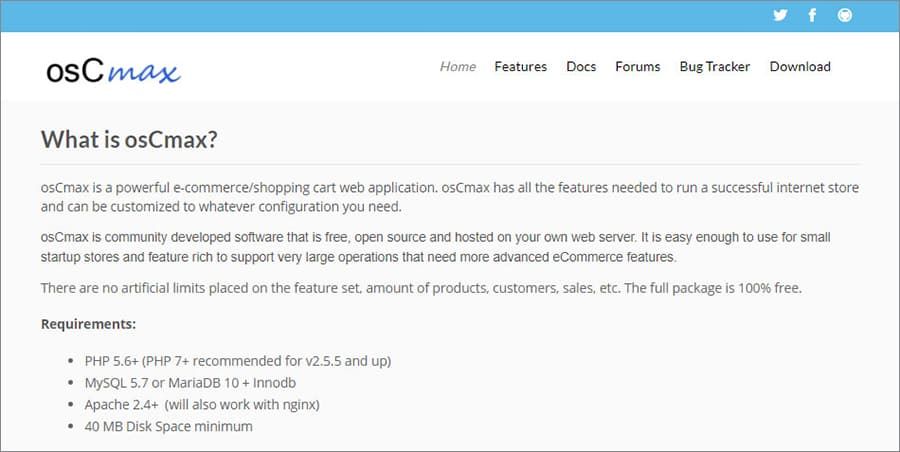Click the paragraph starting 'osCmax is a powerful'

pos(449,197)
